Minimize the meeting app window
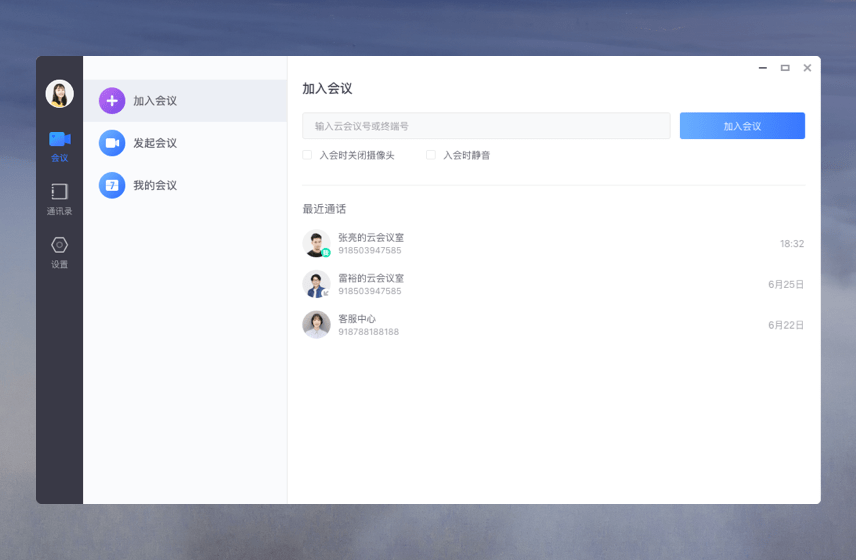The height and width of the screenshot is (560, 856). pos(763,68)
